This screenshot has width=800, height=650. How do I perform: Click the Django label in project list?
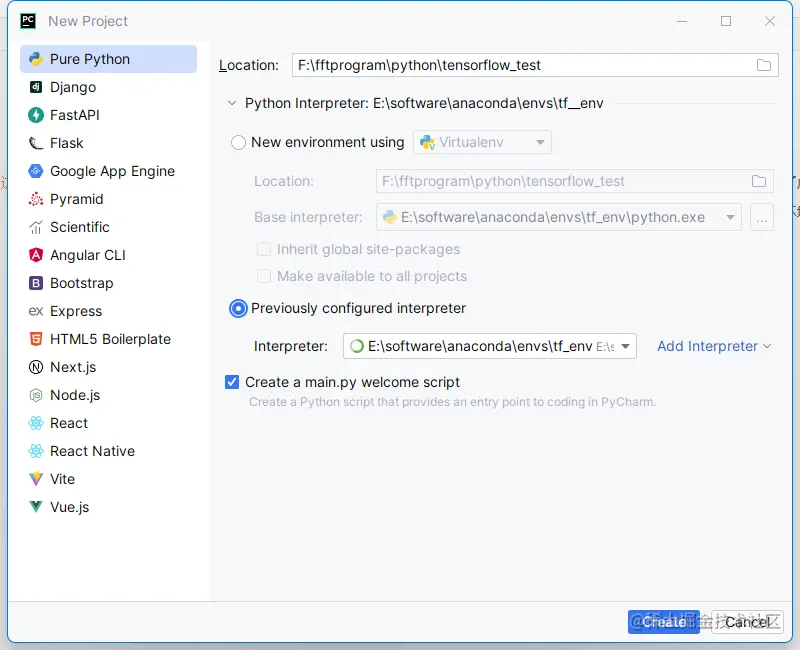coord(73,87)
